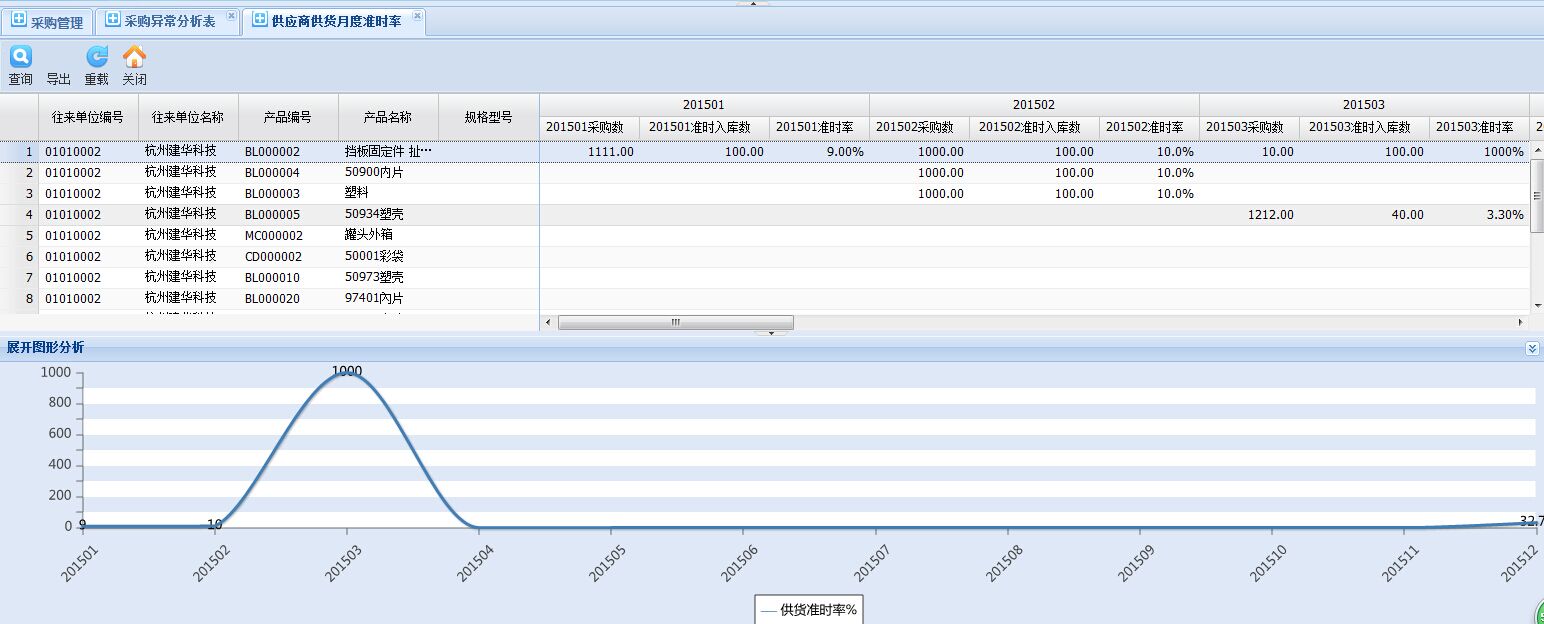Click the grid's horizontal scrollbar thumb
Image resolution: width=1544 pixels, height=624 pixels.
click(675, 323)
